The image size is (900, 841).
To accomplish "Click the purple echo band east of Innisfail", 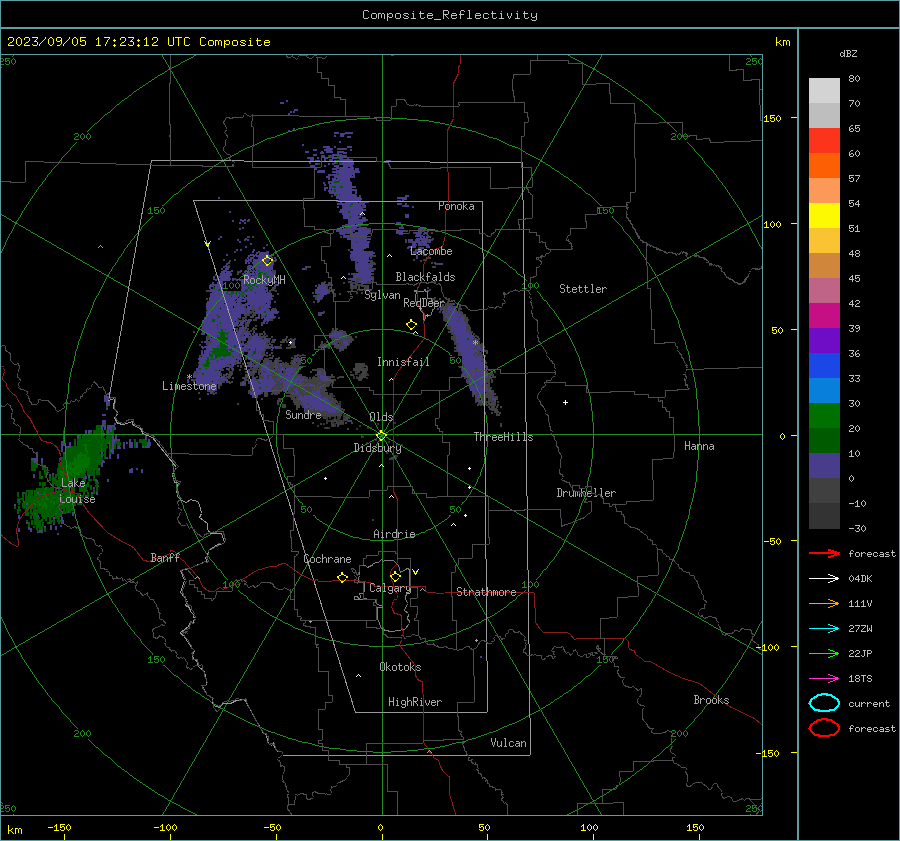I will [x=472, y=356].
